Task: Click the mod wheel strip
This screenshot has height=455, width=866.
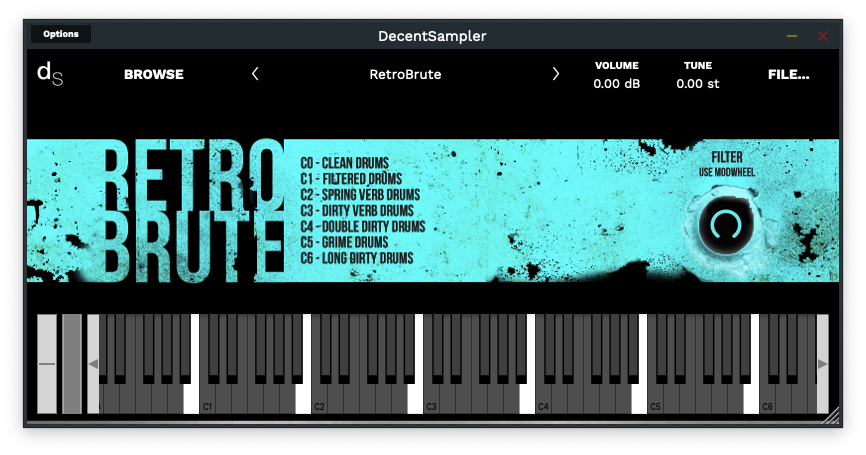Action: 72,363
